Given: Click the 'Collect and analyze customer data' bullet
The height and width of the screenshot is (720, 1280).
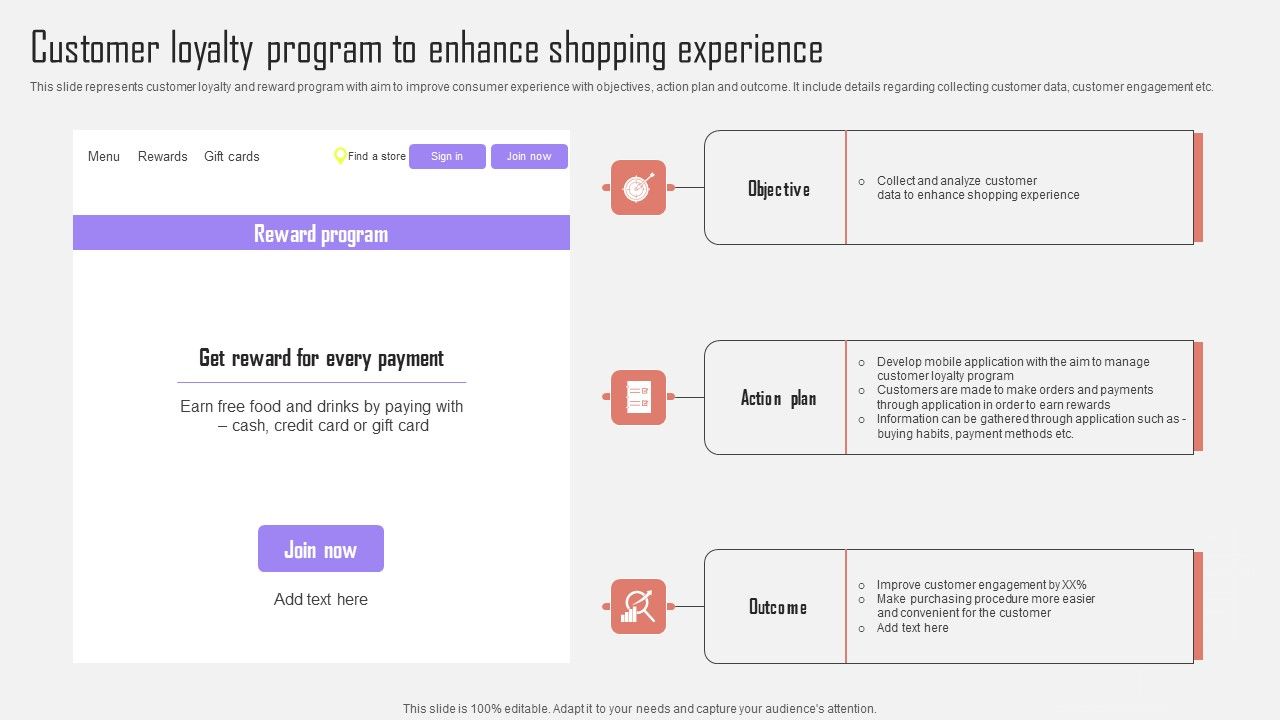Looking at the screenshot, I should 977,188.
